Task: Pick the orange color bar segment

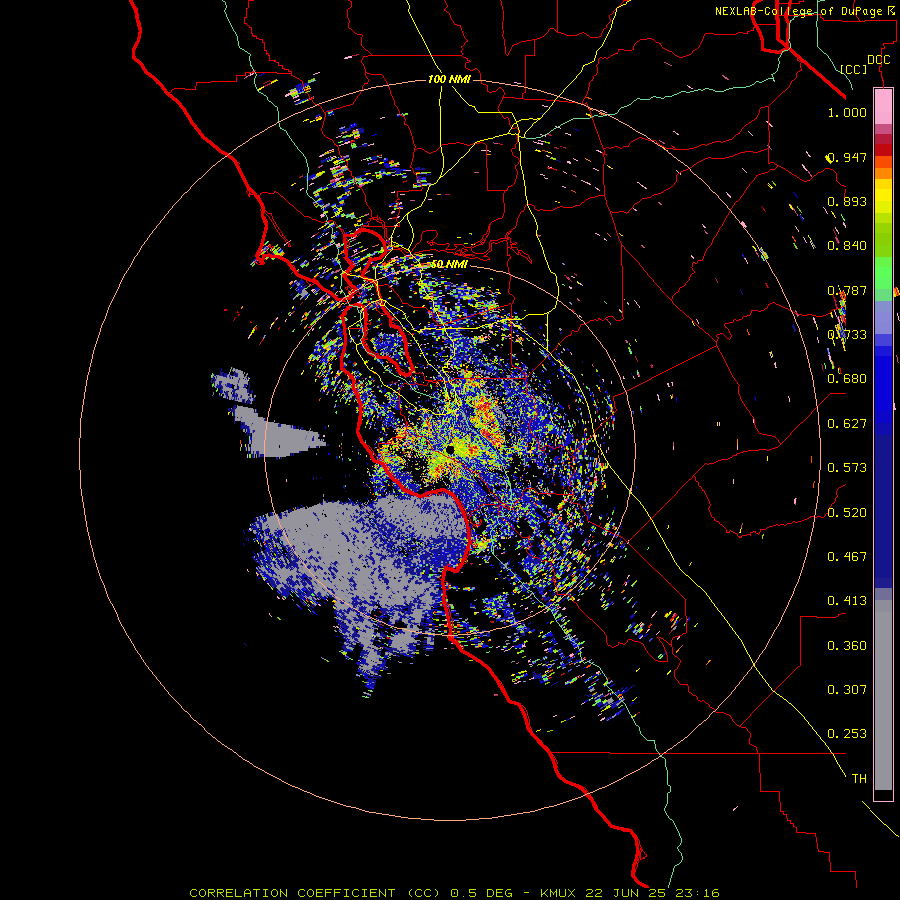Action: point(883,173)
